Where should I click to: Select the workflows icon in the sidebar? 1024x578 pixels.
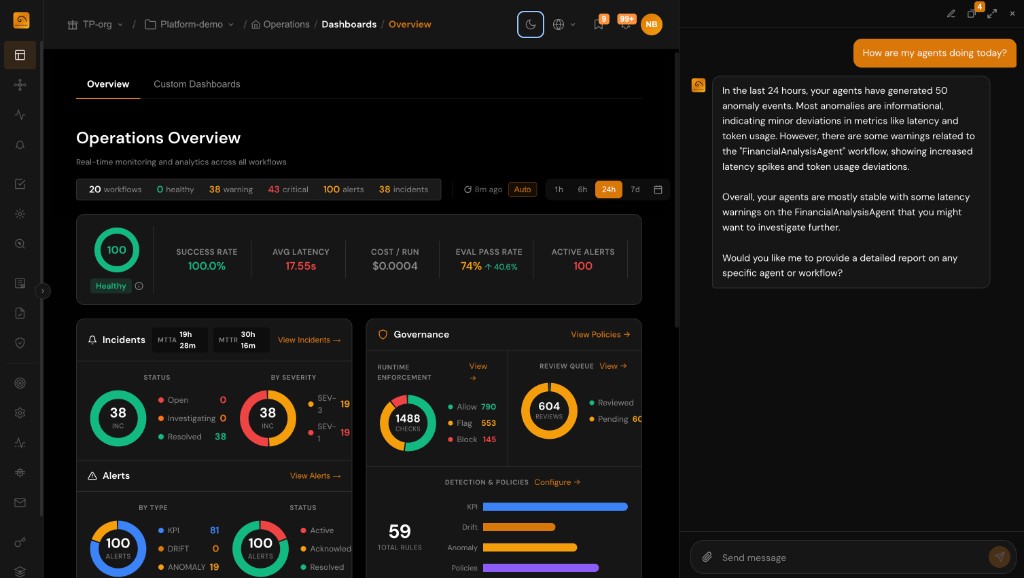pyautogui.click(x=20, y=85)
